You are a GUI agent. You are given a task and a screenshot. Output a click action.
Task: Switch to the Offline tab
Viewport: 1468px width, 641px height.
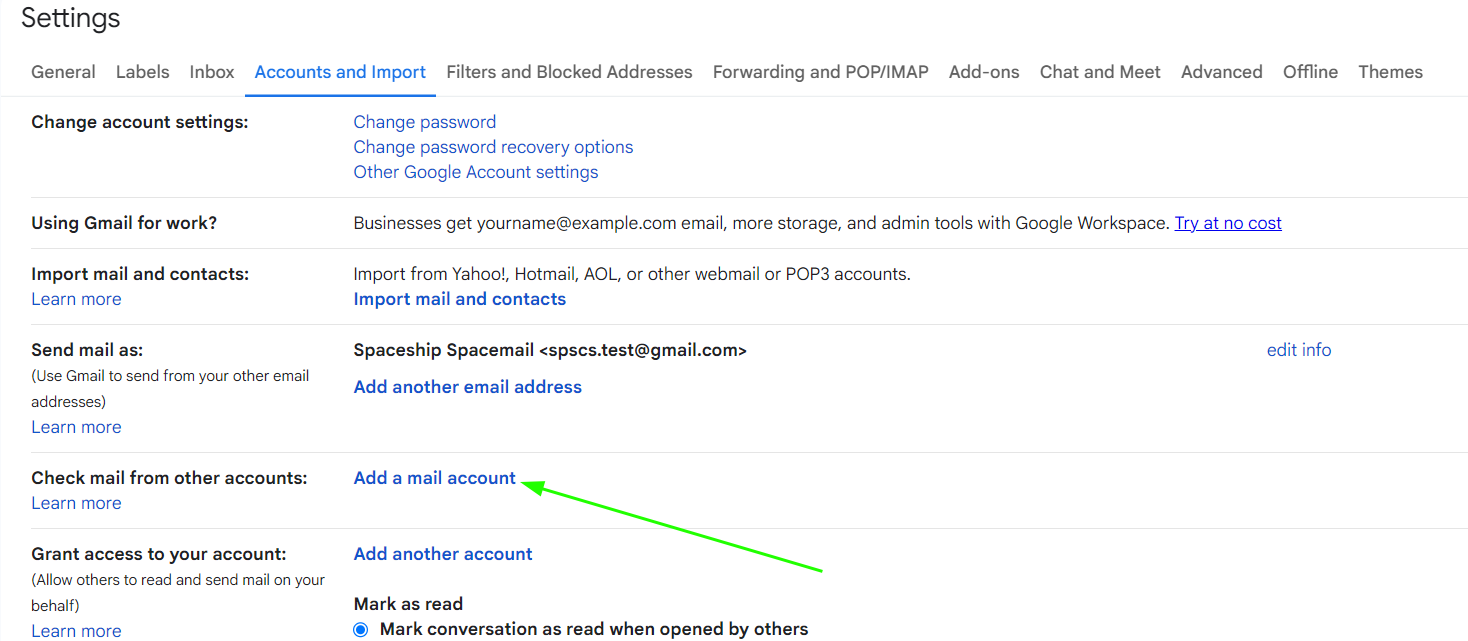(x=1310, y=71)
